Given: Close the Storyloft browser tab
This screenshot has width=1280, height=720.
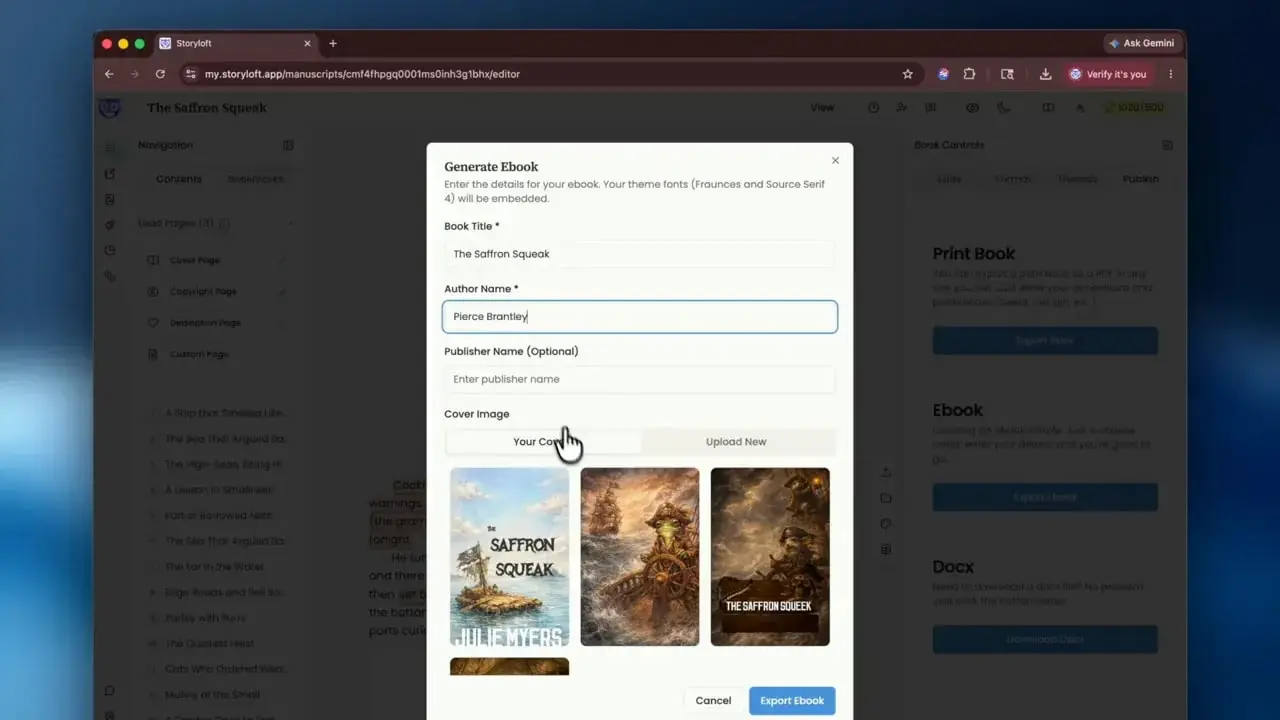Looking at the screenshot, I should (308, 43).
